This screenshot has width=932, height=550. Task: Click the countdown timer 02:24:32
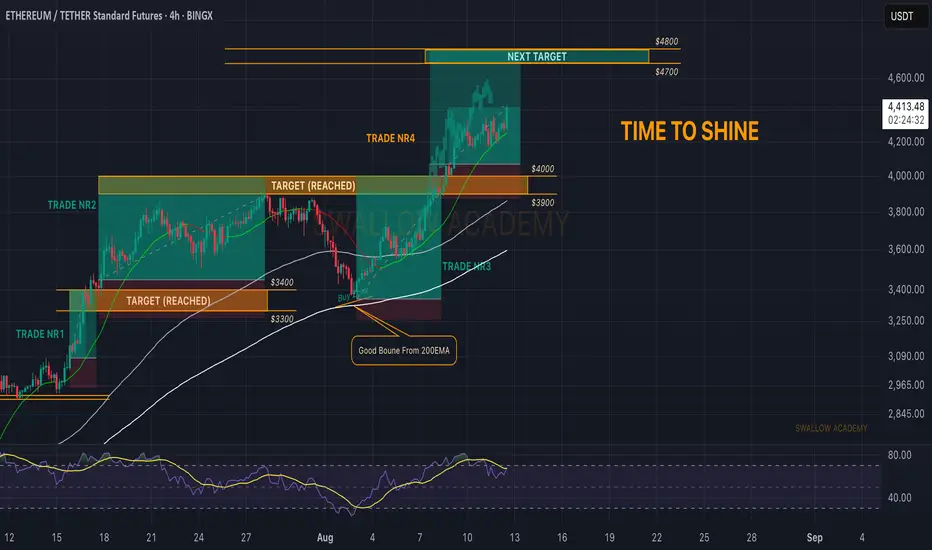click(906, 120)
